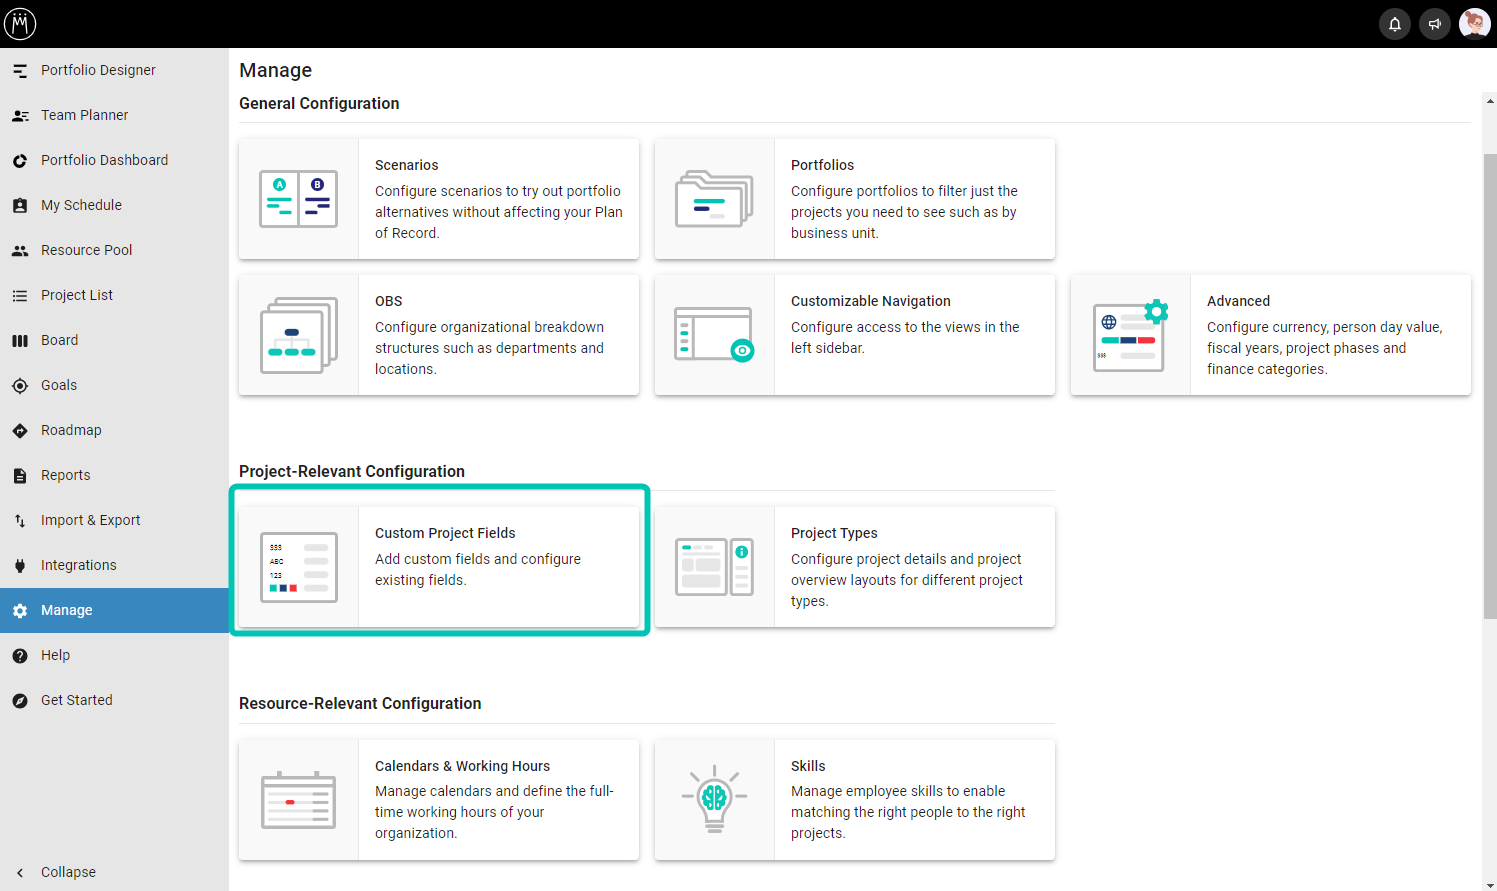Click the vertical scrollbar thumb
This screenshot has height=891, width=1497.
click(x=1490, y=386)
